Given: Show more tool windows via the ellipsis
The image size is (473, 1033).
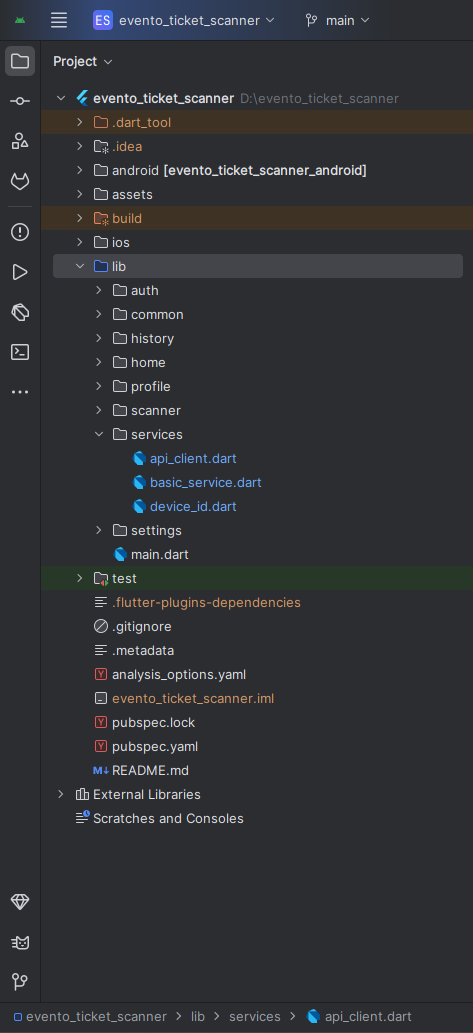Looking at the screenshot, I should point(20,392).
